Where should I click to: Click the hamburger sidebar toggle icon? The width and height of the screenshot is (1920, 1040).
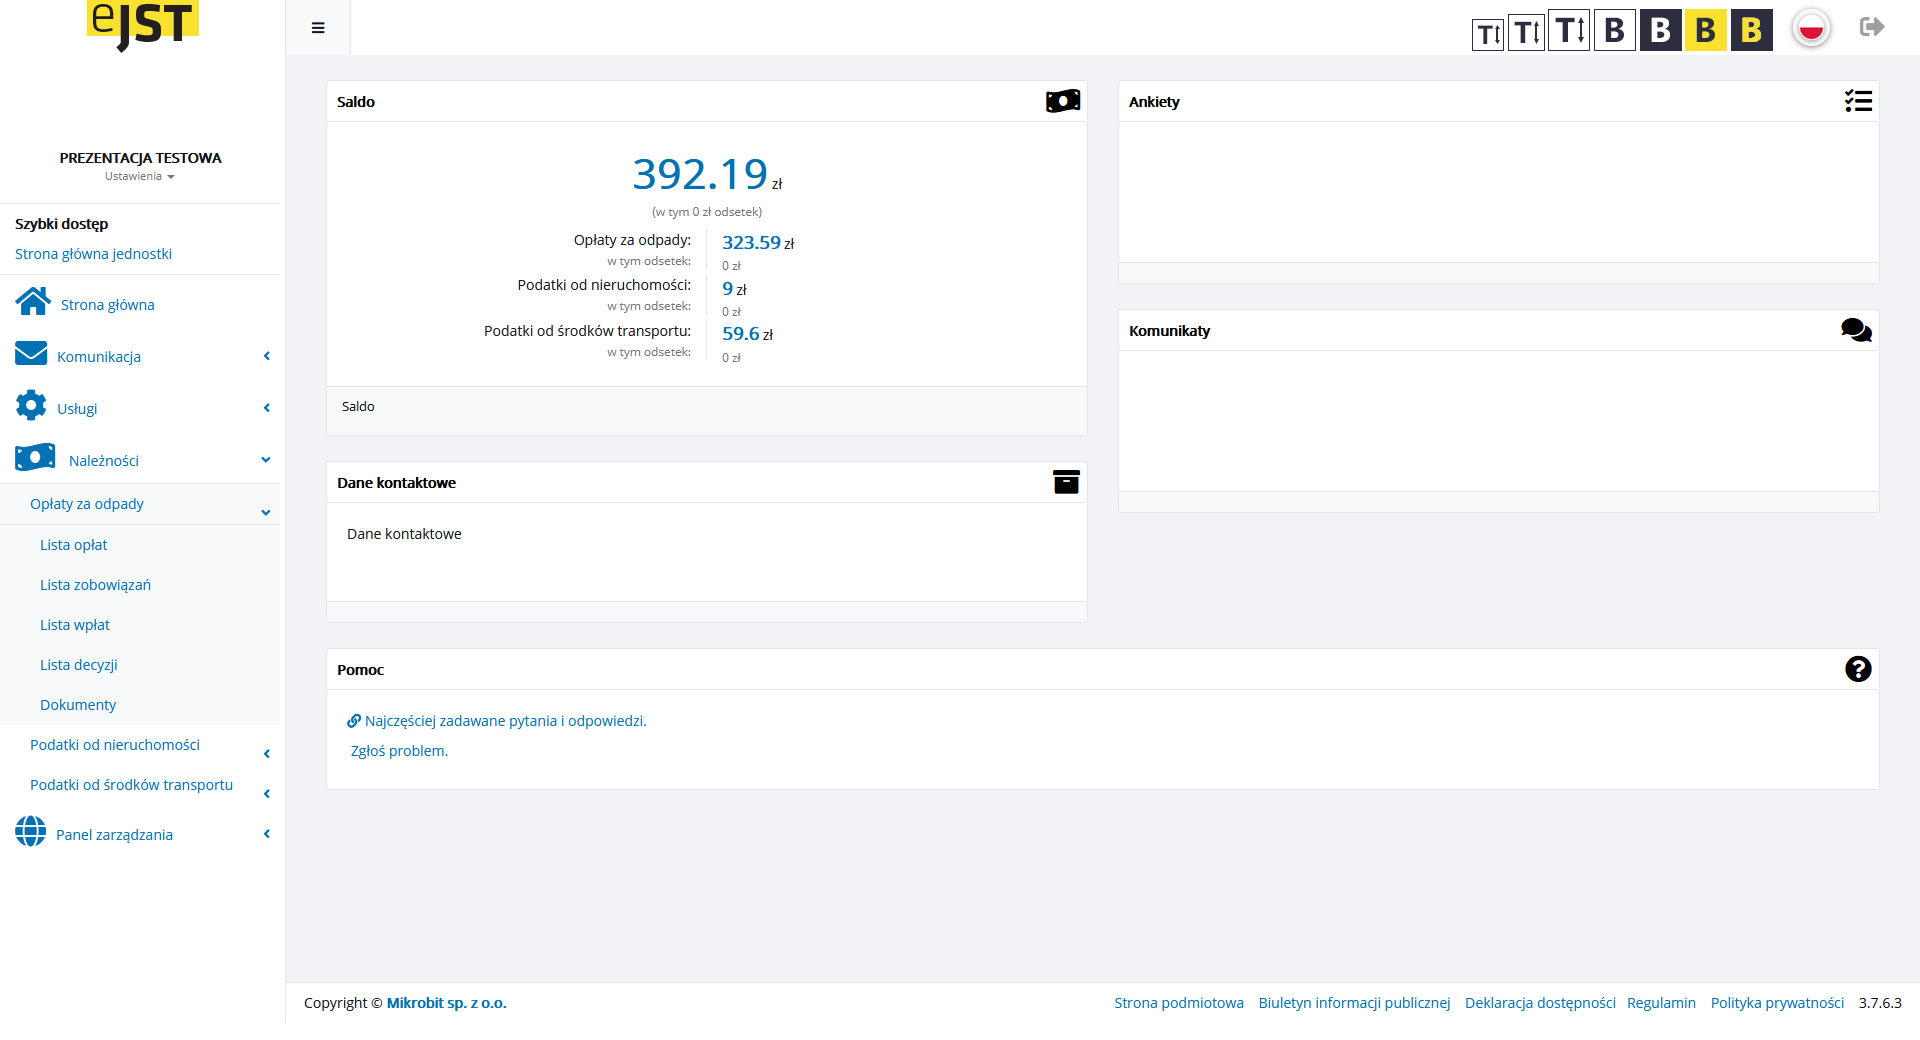click(318, 28)
